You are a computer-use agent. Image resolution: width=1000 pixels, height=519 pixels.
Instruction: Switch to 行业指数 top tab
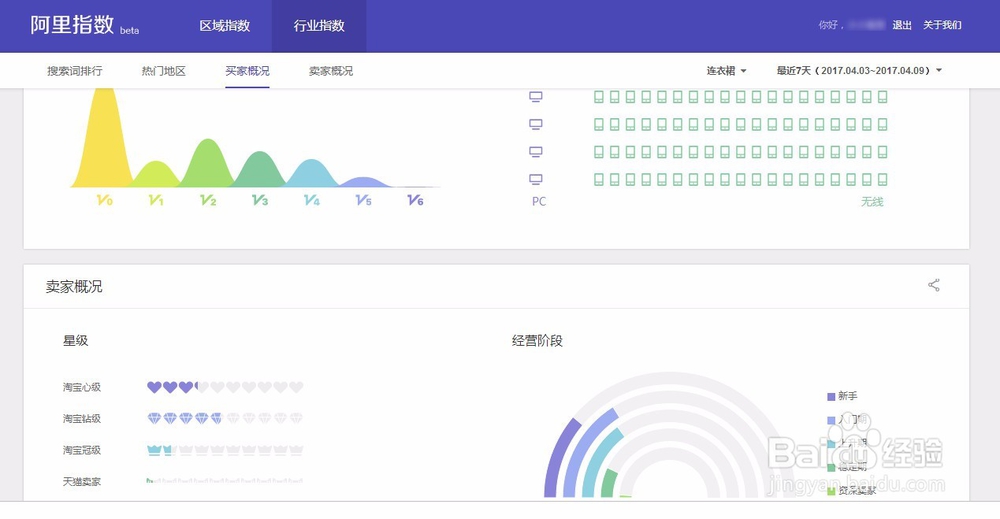319,26
